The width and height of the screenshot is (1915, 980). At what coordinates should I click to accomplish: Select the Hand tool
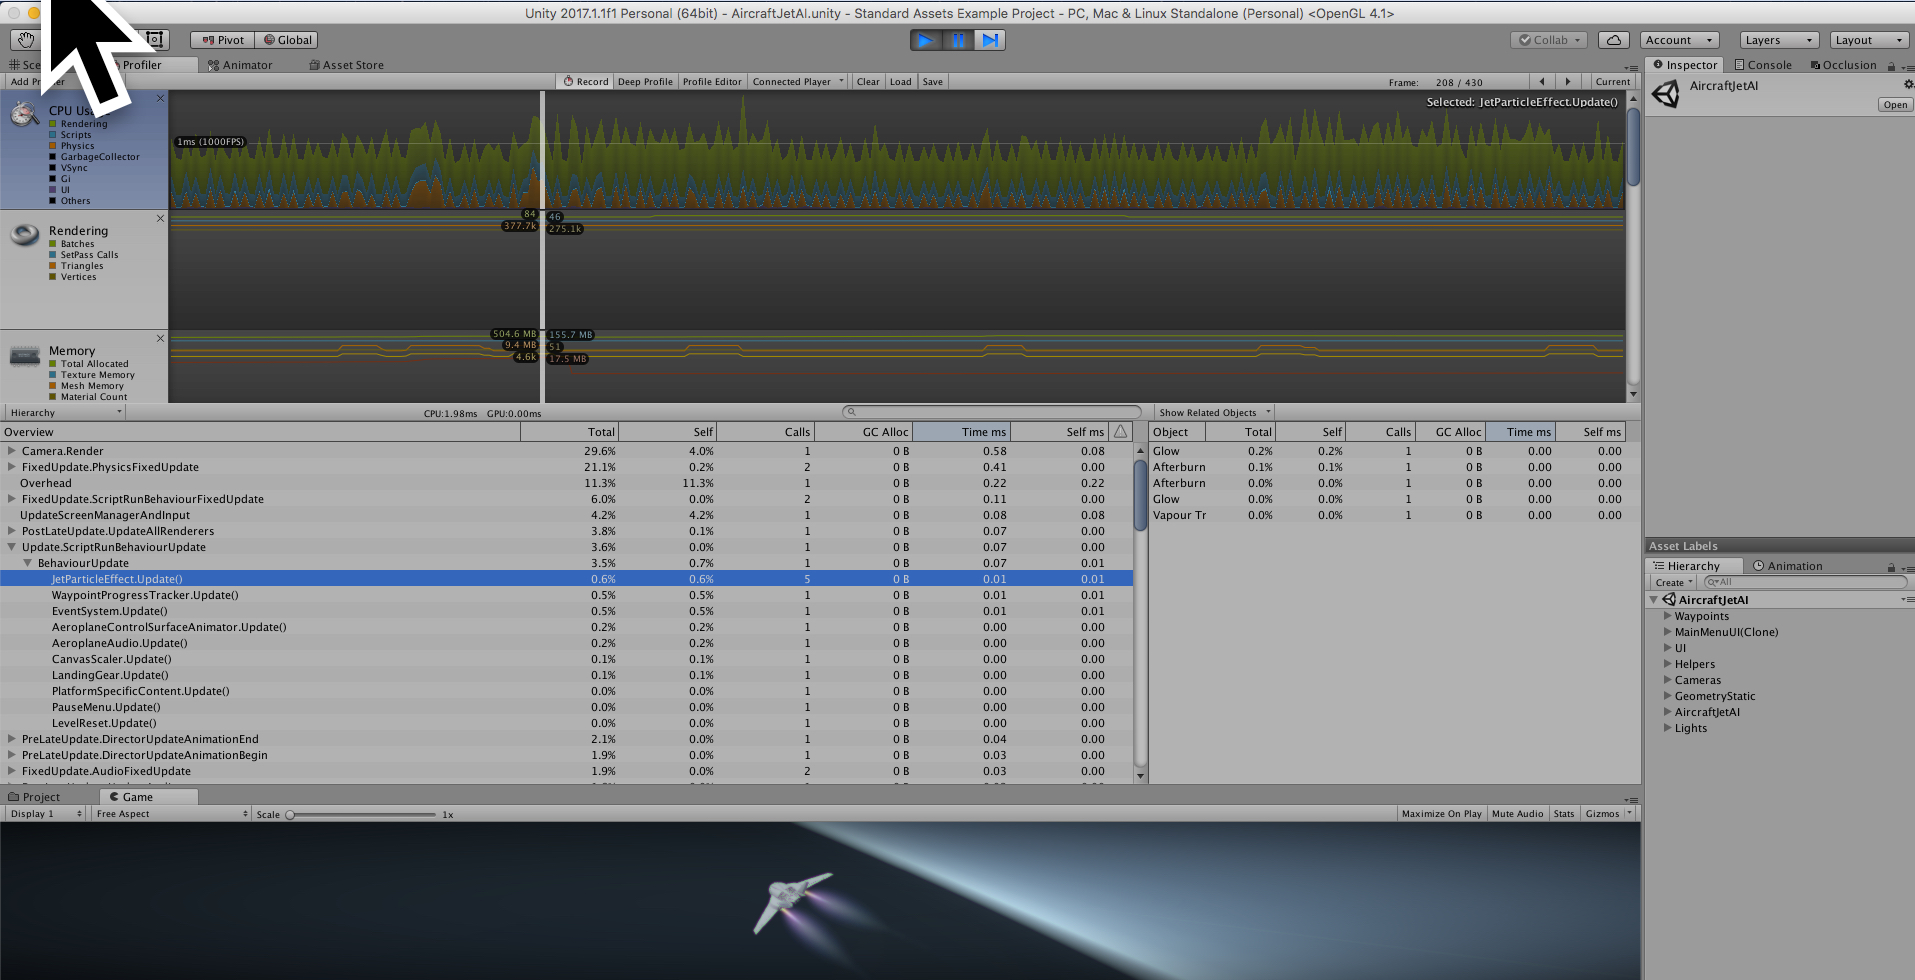(25, 40)
